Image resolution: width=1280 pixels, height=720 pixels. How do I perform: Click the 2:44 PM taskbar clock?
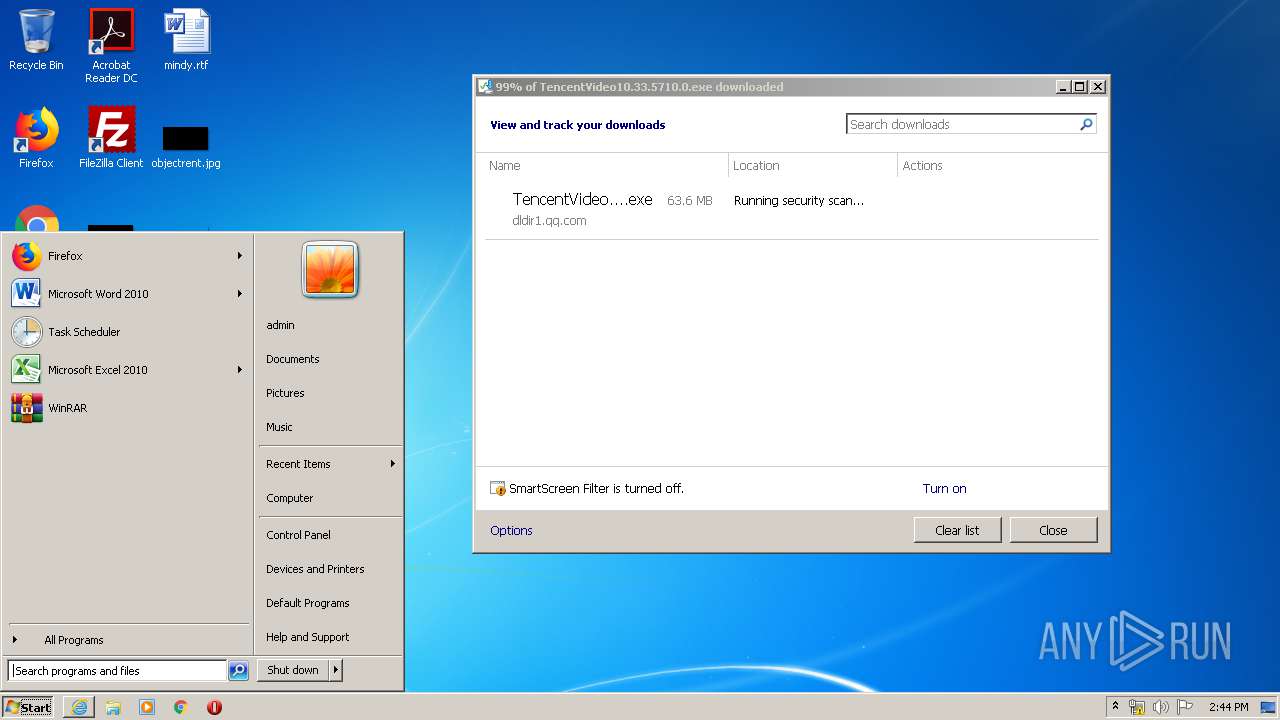[x=1228, y=707]
